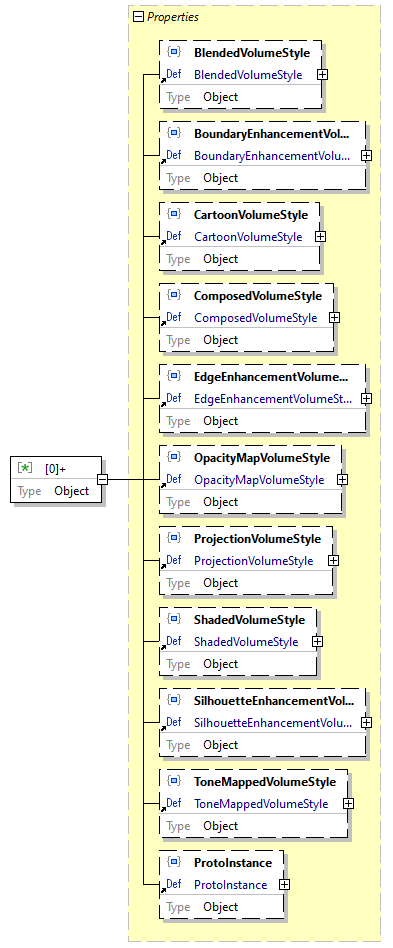
Task: Expand the ComposedVolumeStyle node
Action: point(334,317)
